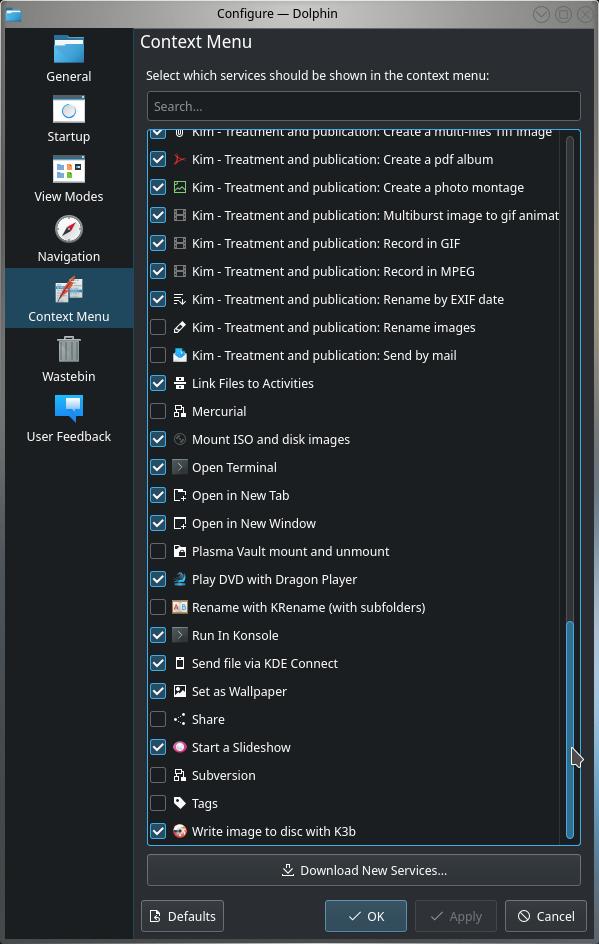Open the General settings page
This screenshot has height=944, width=599.
point(69,59)
